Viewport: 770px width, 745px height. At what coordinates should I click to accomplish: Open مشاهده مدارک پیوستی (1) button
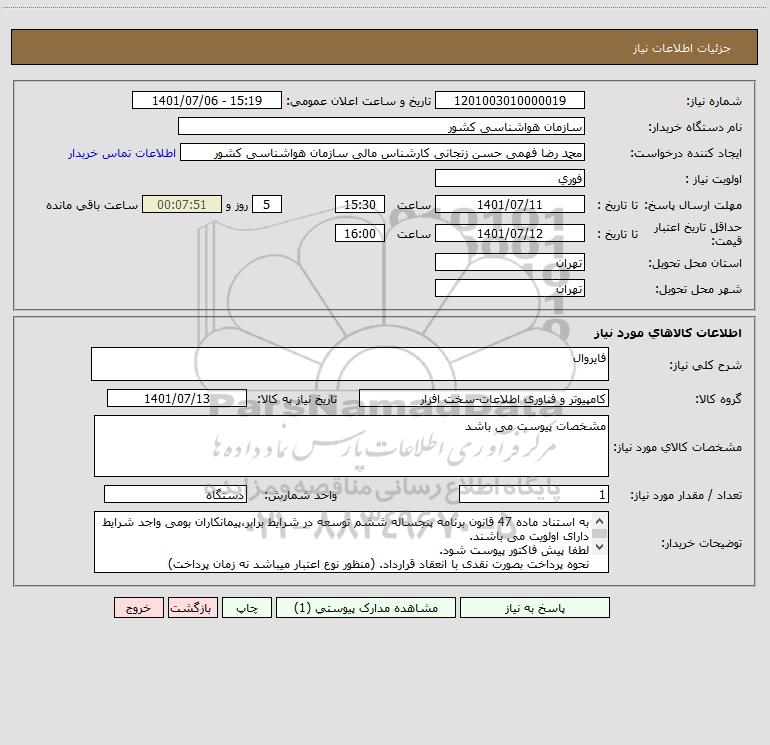(366, 607)
